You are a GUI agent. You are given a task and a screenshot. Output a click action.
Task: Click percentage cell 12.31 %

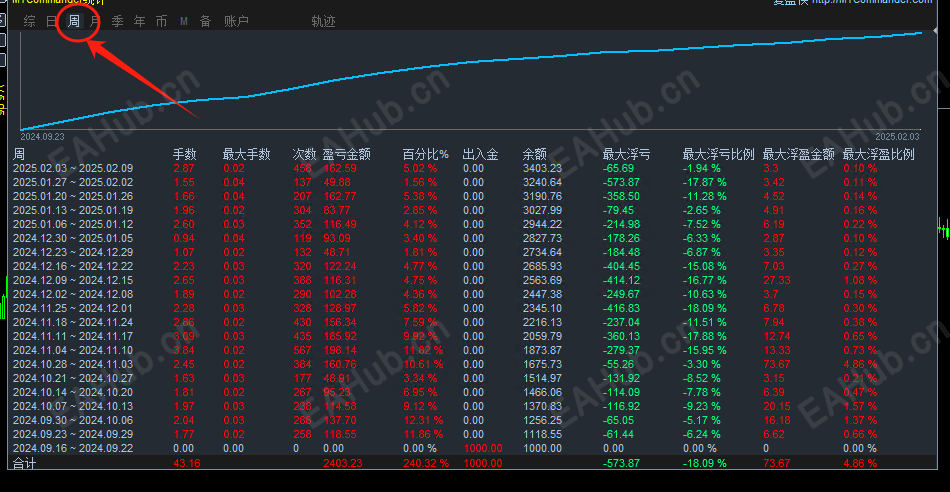[x=424, y=420]
